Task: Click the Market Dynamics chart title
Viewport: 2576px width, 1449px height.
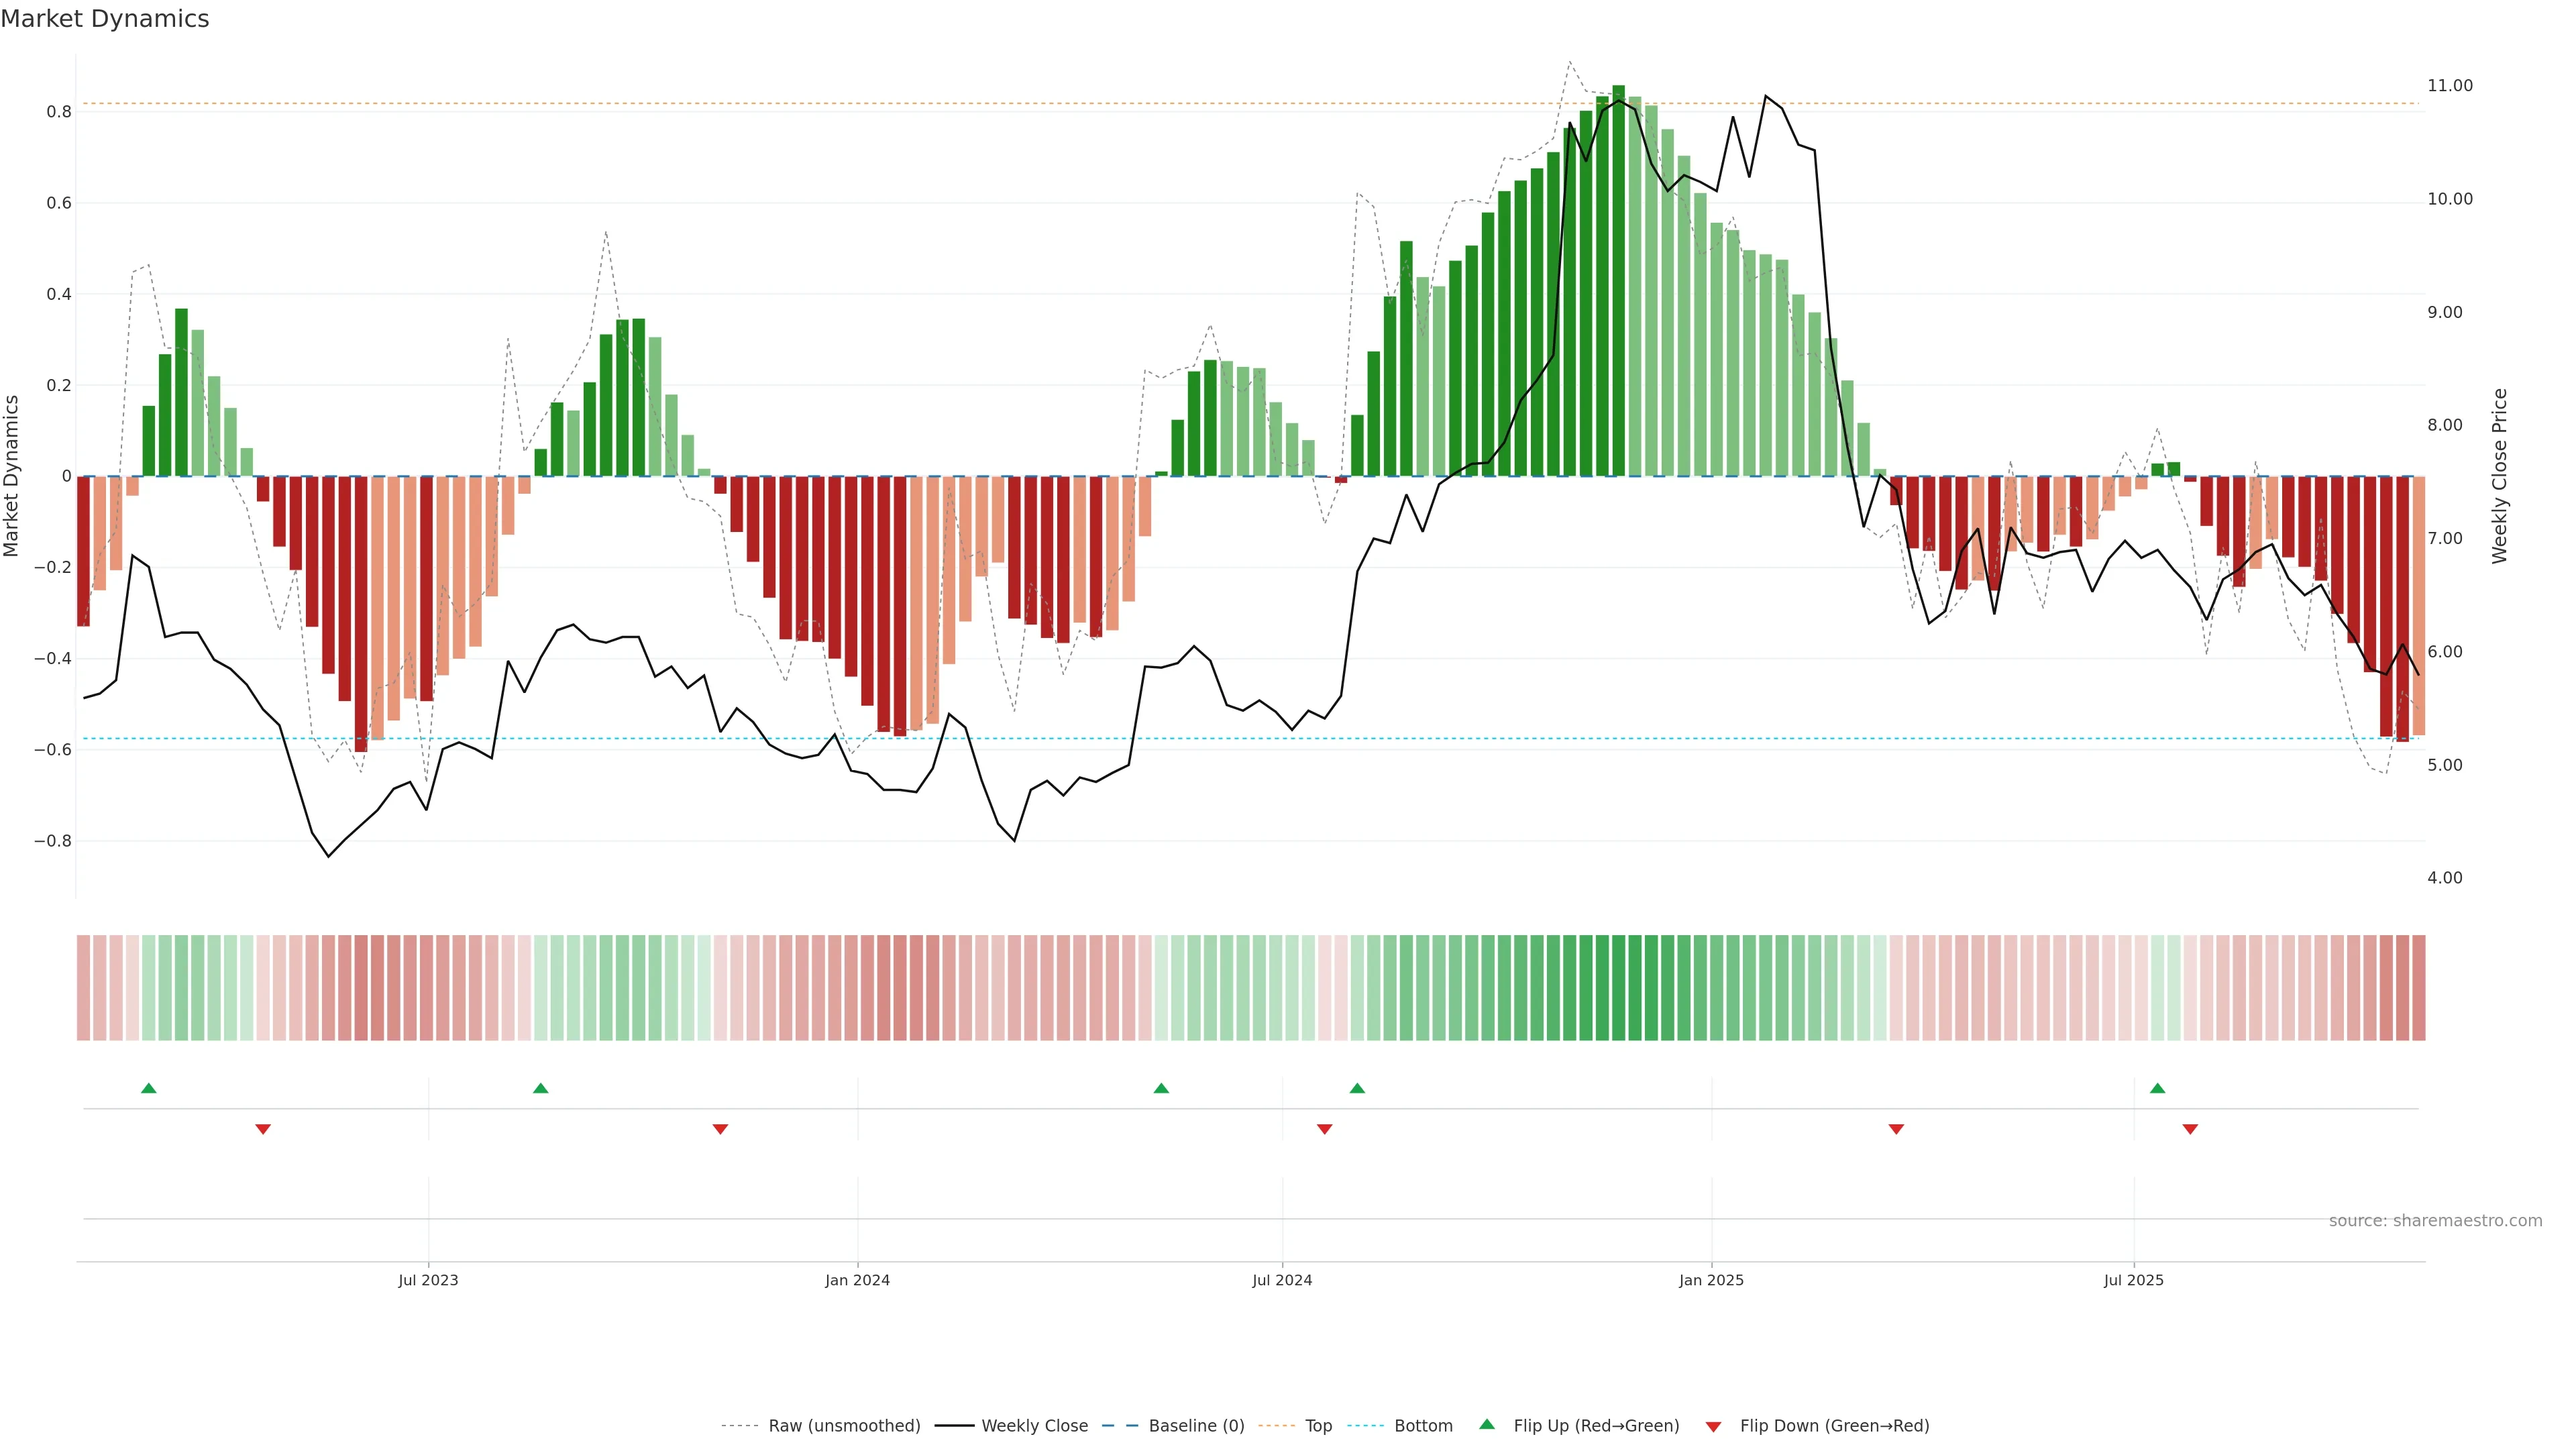Action: [x=105, y=19]
